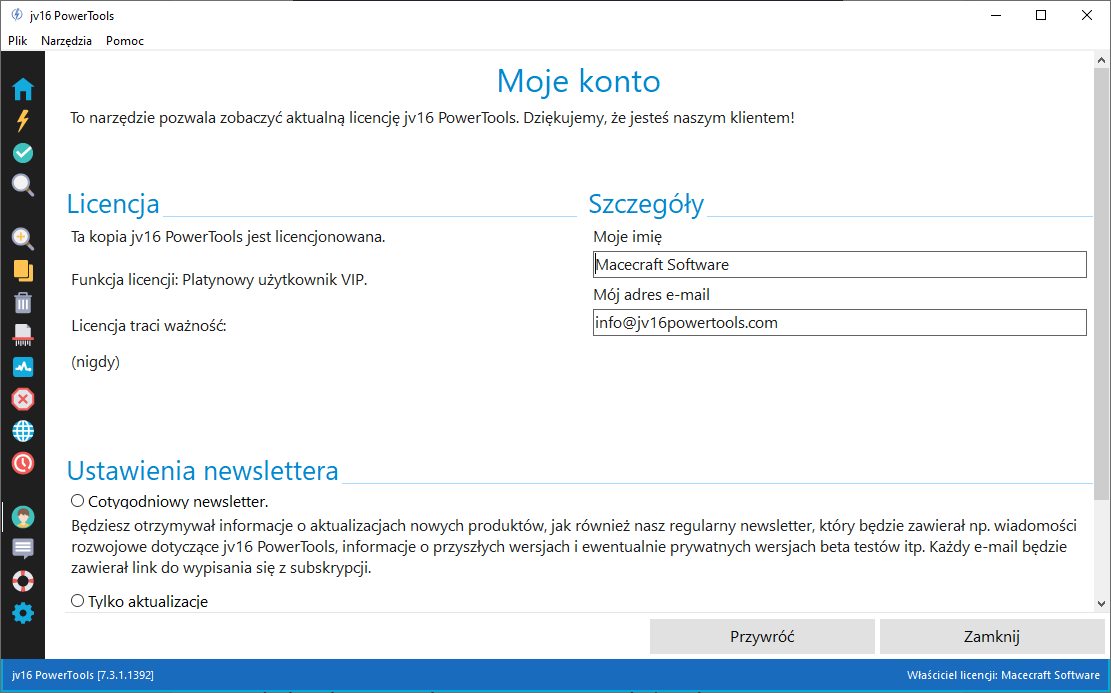Select the red clock sidebar icon
The height and width of the screenshot is (693, 1111).
23,463
